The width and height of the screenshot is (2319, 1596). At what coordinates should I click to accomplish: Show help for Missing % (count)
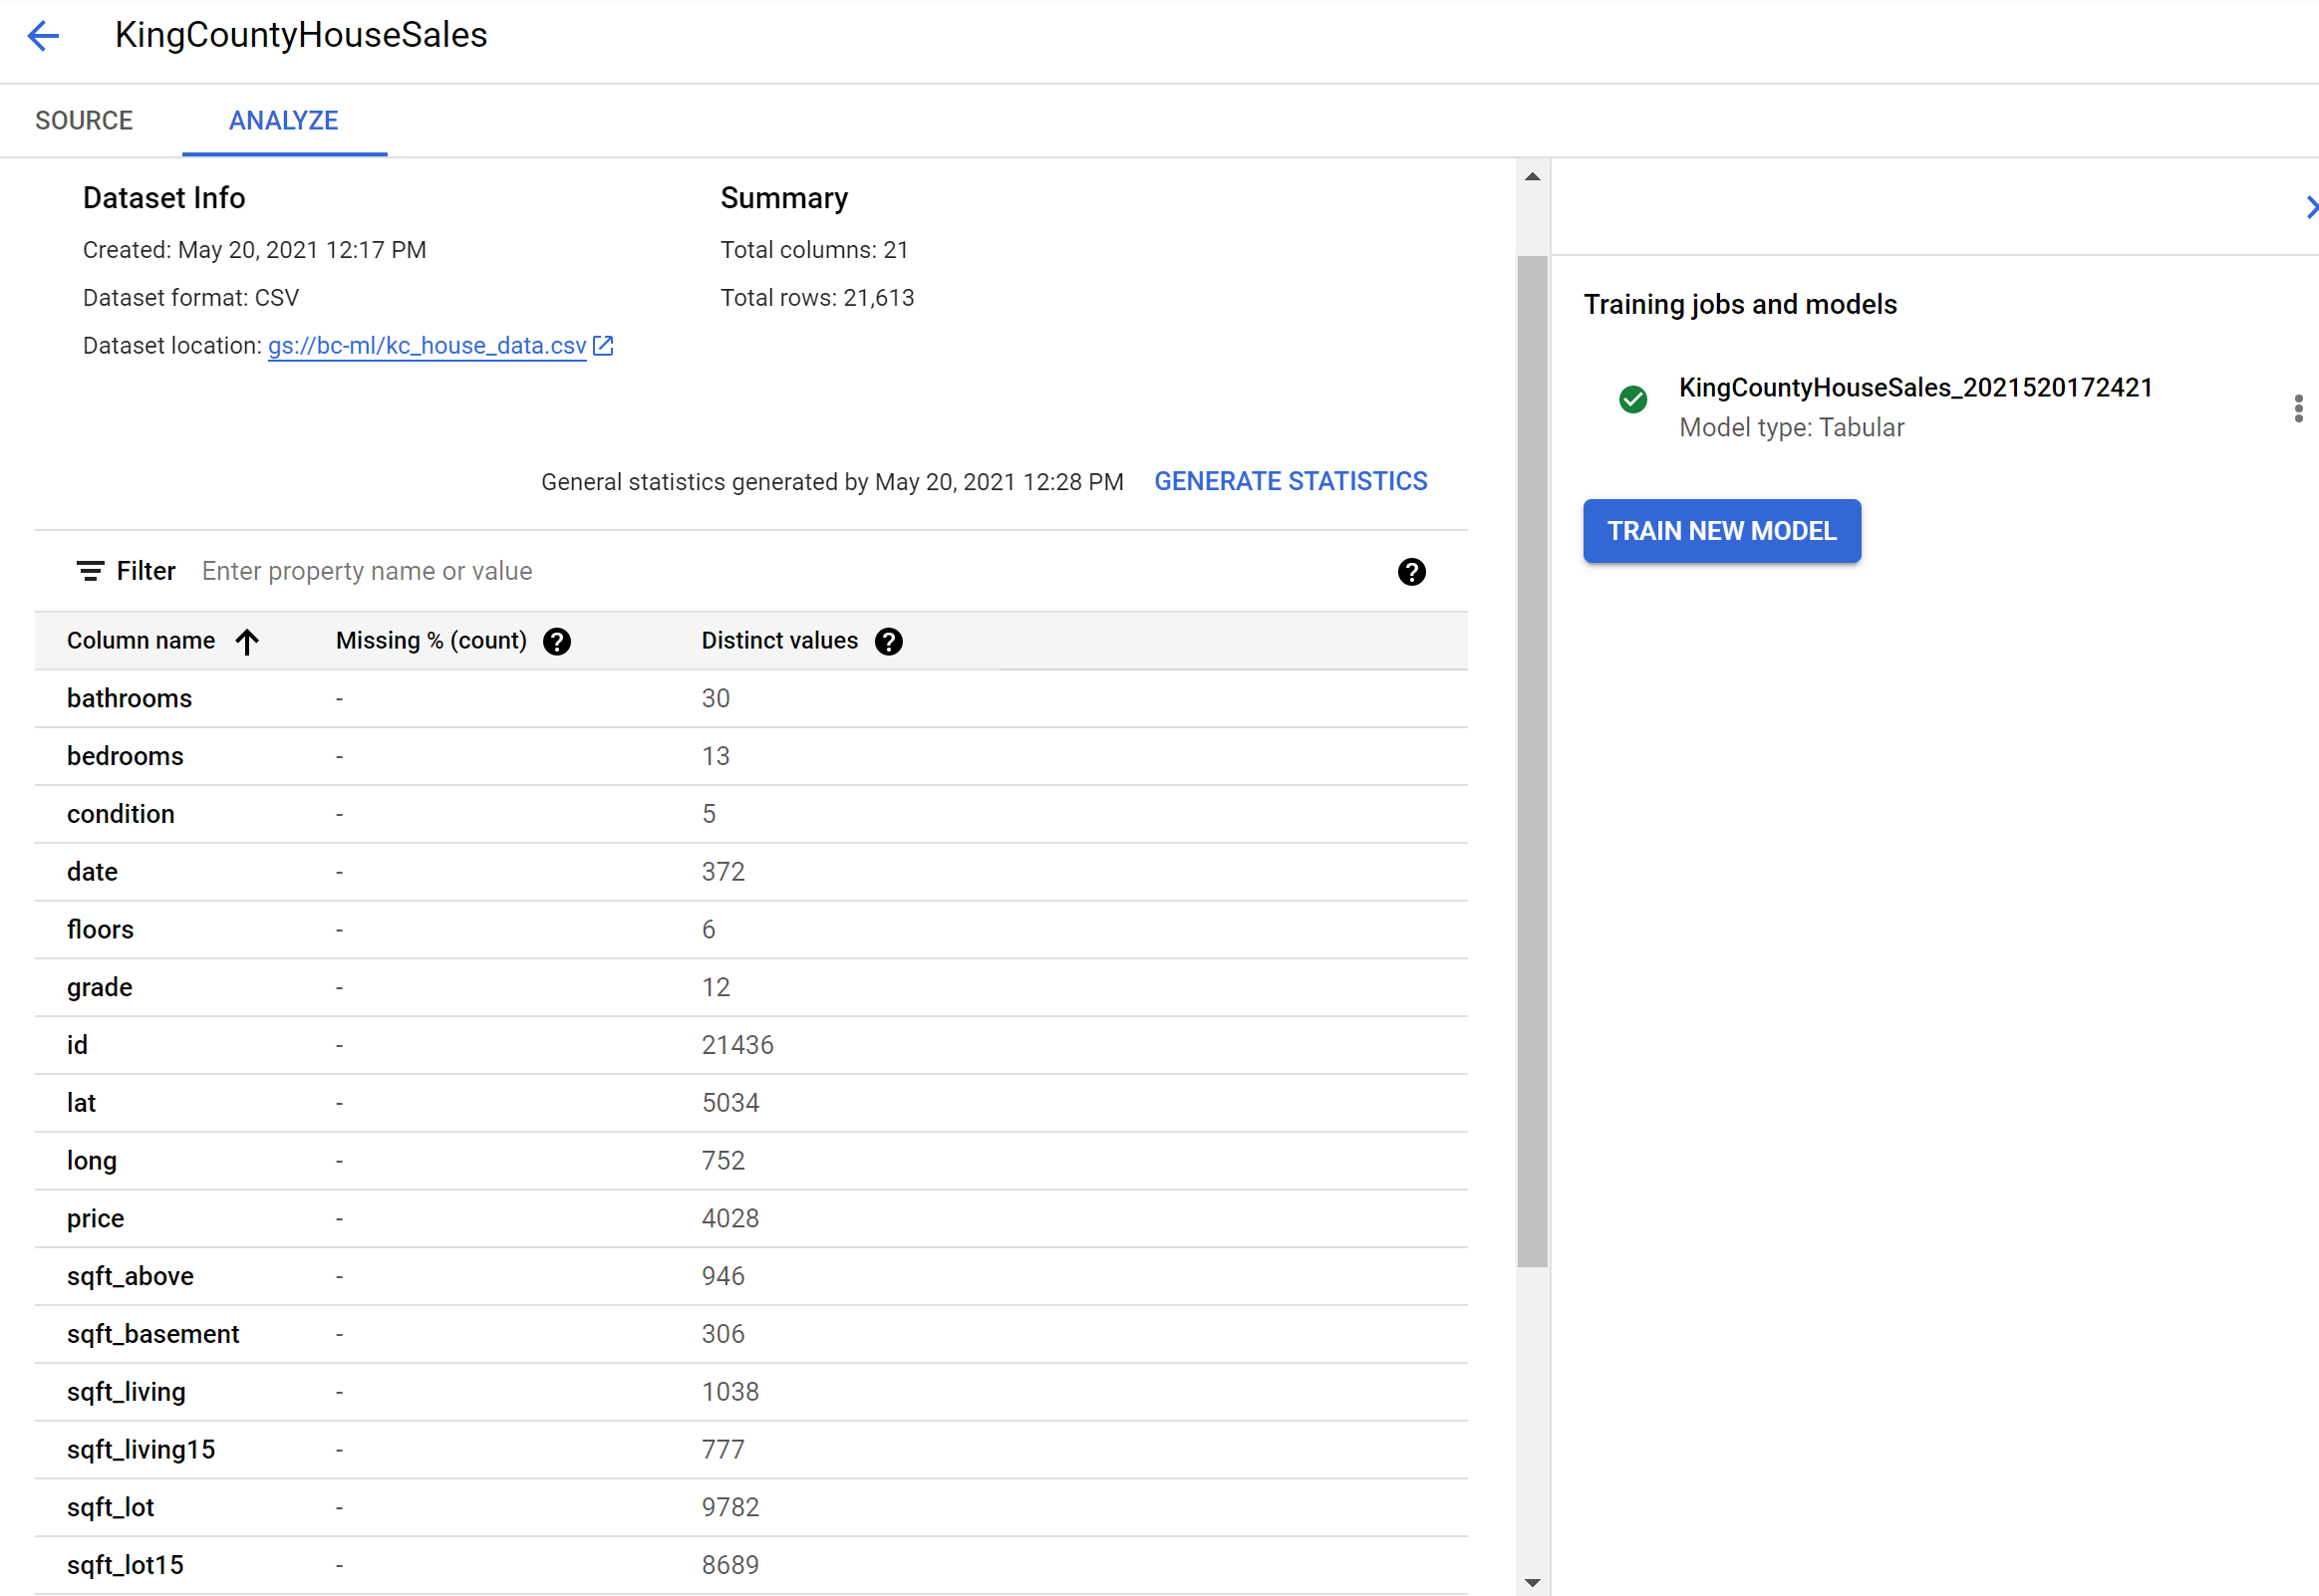point(557,641)
